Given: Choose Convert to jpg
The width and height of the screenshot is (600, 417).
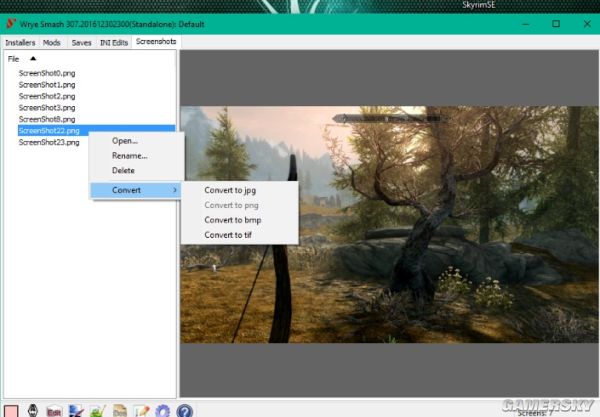Looking at the screenshot, I should (230, 190).
